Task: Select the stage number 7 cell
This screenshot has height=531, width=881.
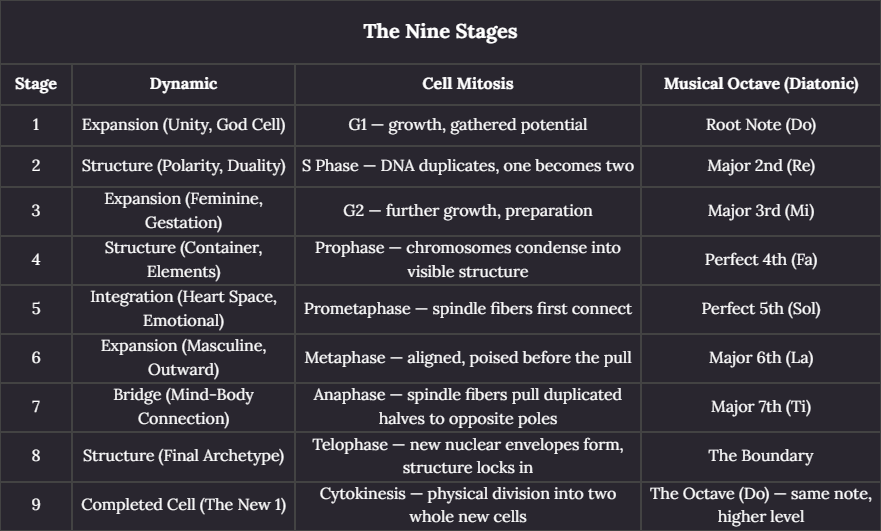Action: tap(36, 406)
